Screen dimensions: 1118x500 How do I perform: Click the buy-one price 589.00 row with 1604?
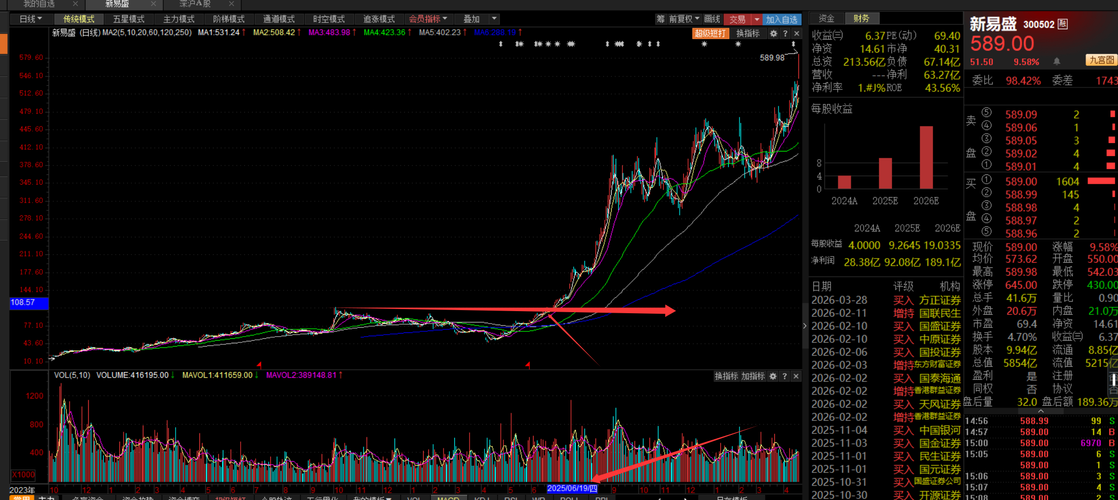(1041, 180)
